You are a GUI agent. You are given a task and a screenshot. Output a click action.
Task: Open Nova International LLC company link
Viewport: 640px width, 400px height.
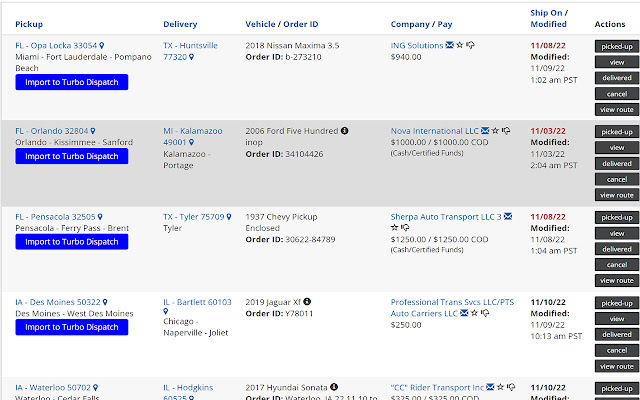(435, 131)
